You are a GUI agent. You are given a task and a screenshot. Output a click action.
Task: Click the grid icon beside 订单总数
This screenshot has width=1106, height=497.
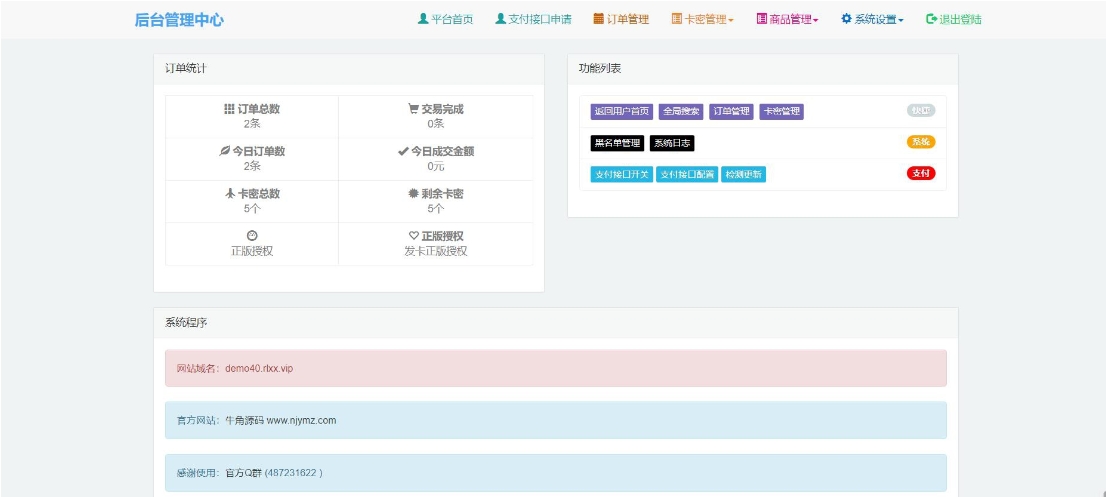pyautogui.click(x=229, y=109)
